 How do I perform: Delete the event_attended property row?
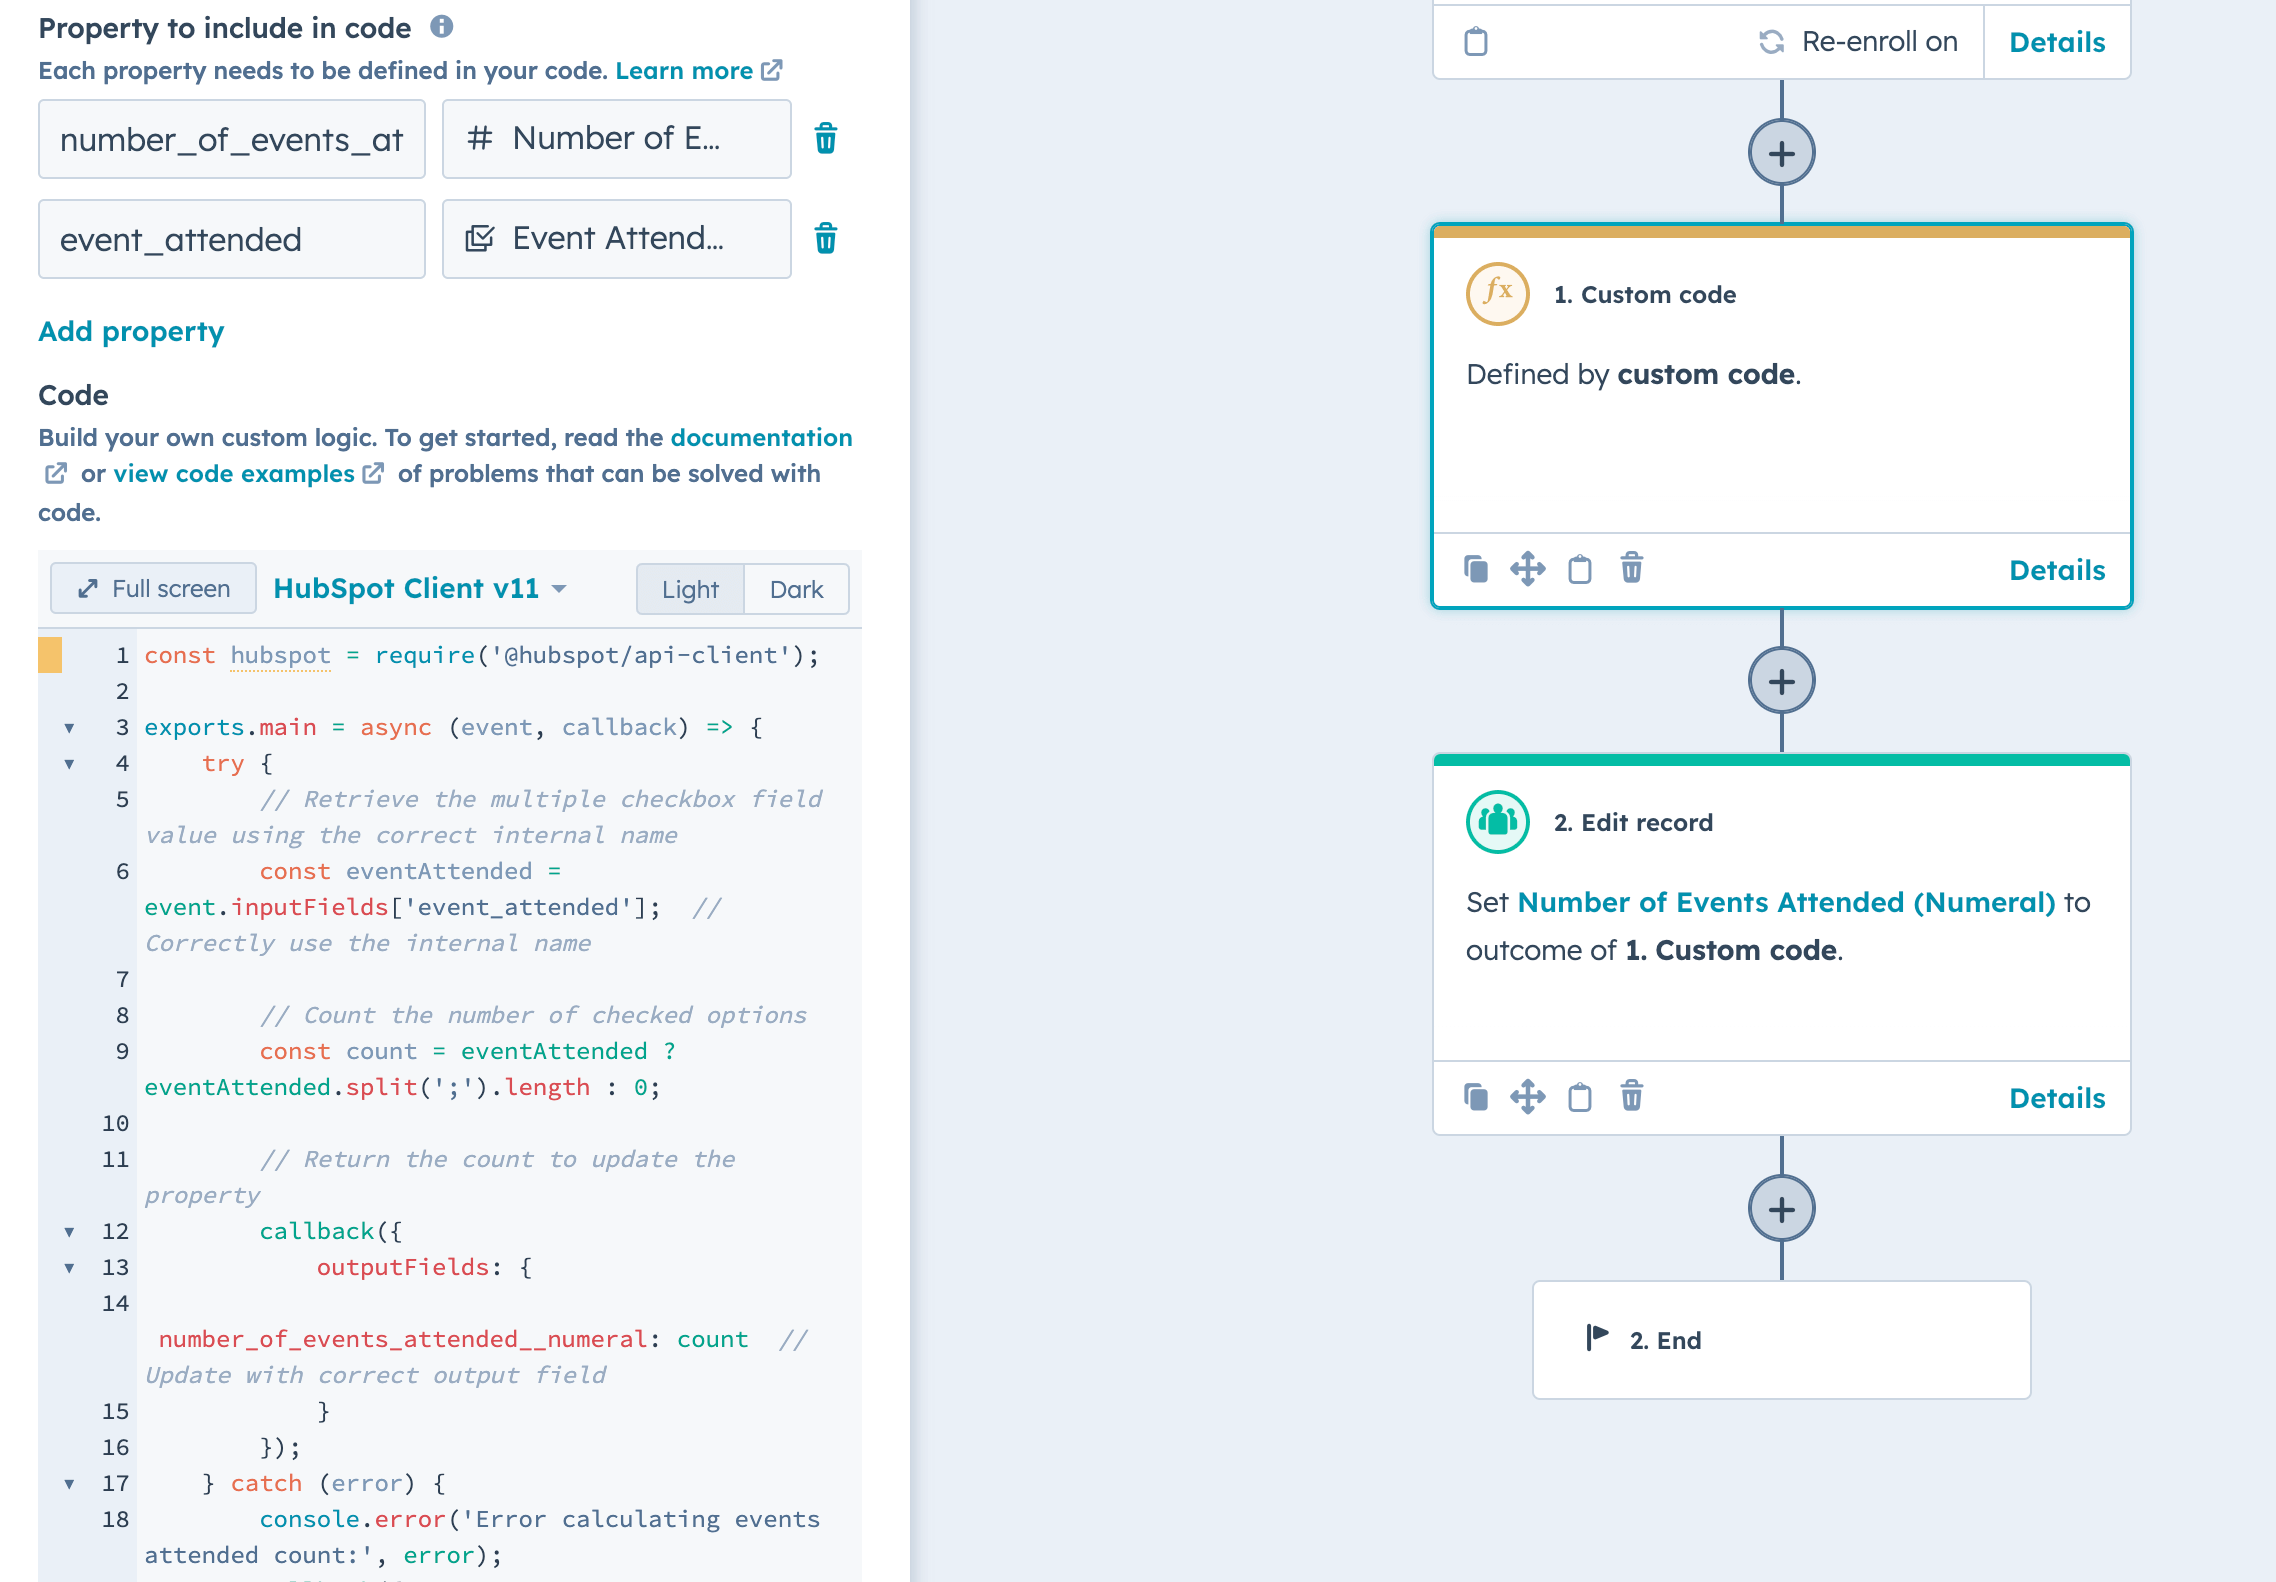(x=825, y=238)
